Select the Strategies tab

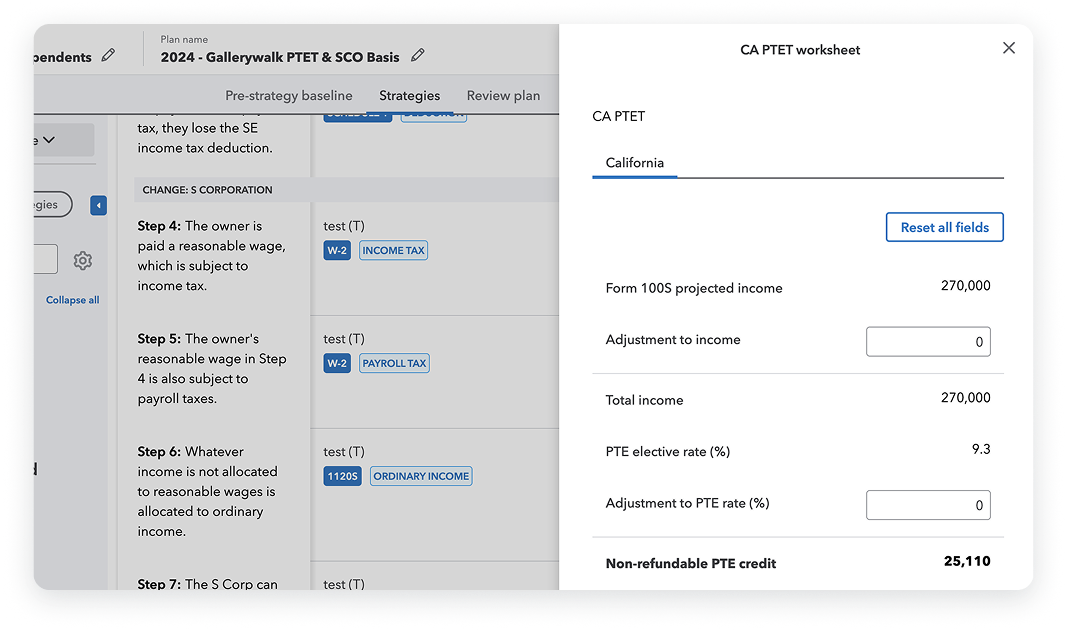point(410,96)
